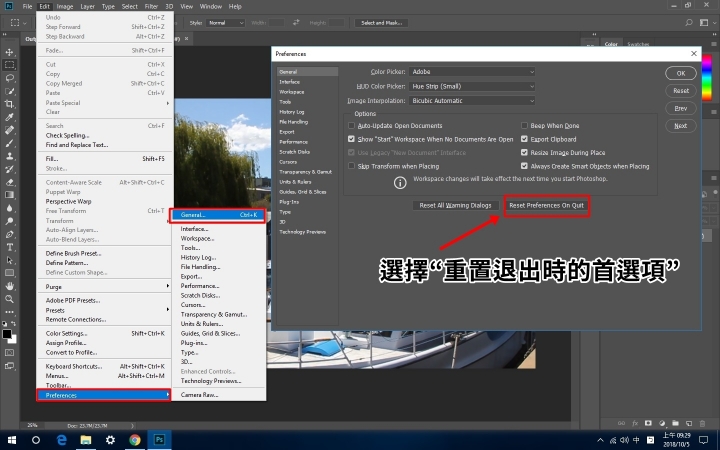This screenshot has width=720, height=450.
Task: Select the Clone Stamp tool
Action: (x=9, y=156)
